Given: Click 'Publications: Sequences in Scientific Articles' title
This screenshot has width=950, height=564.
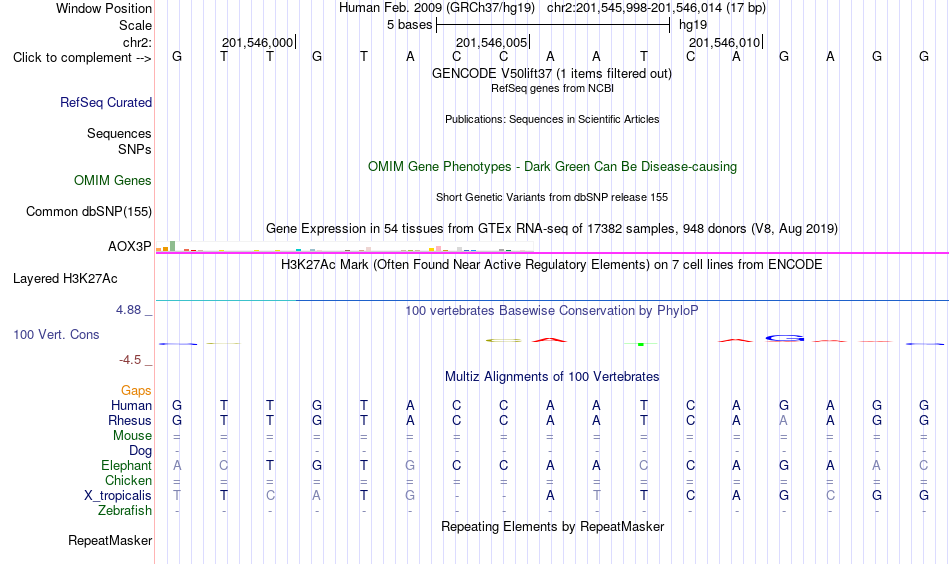Looking at the screenshot, I should click(552, 119).
